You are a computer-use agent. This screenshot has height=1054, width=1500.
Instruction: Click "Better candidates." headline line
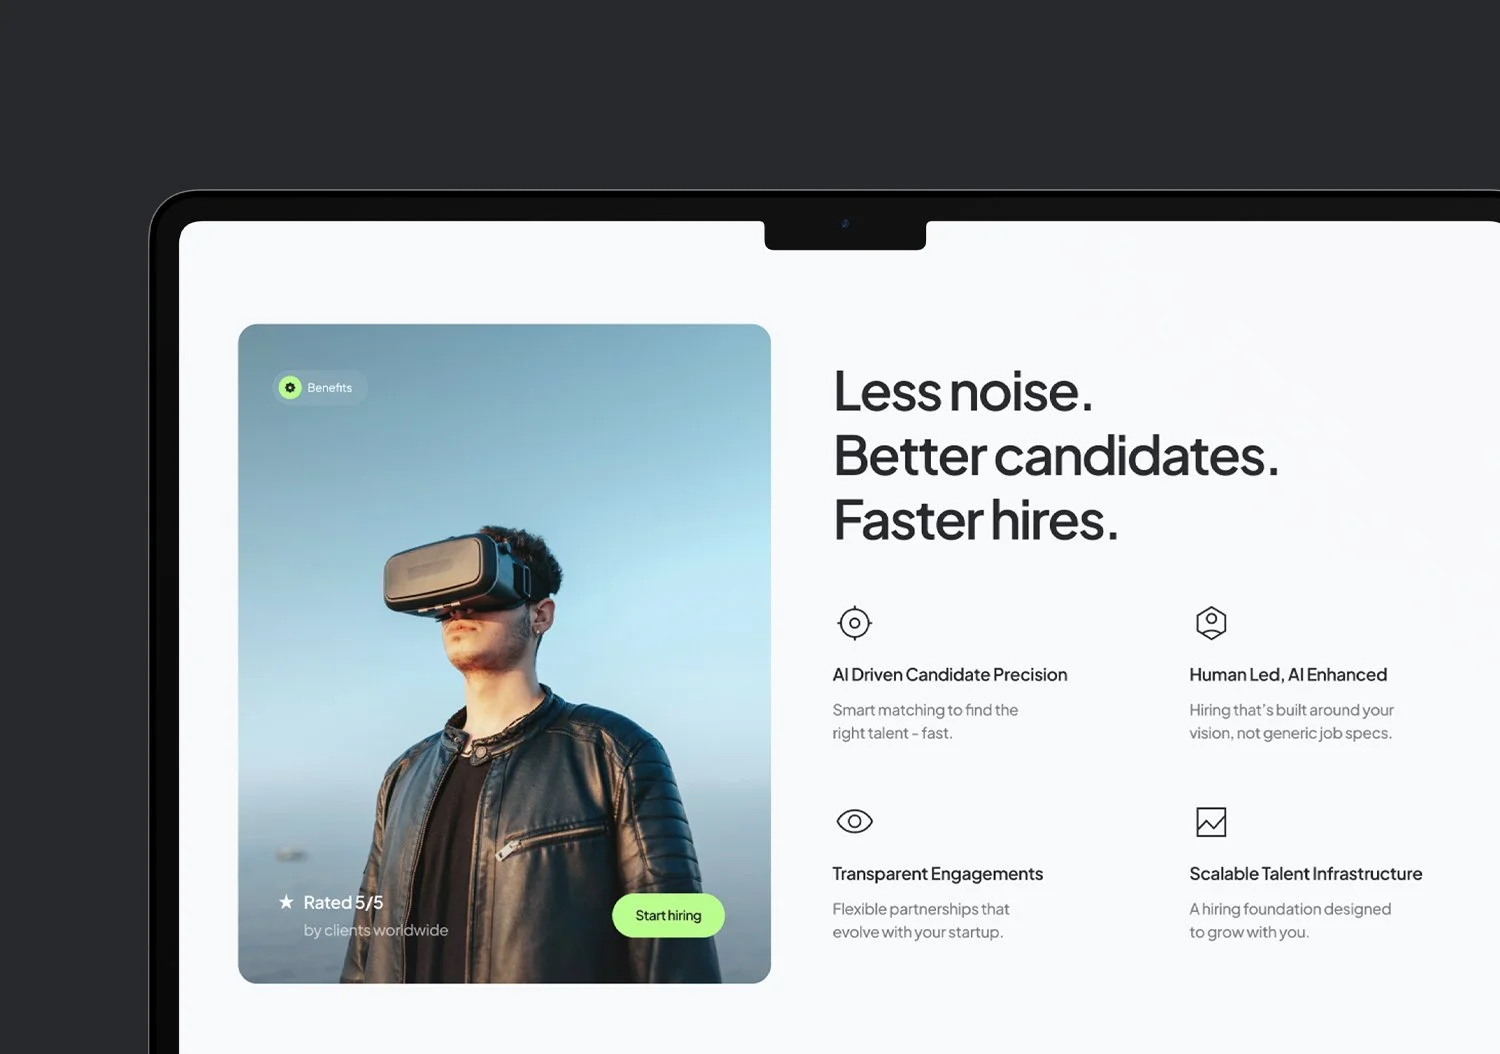pos(1056,456)
